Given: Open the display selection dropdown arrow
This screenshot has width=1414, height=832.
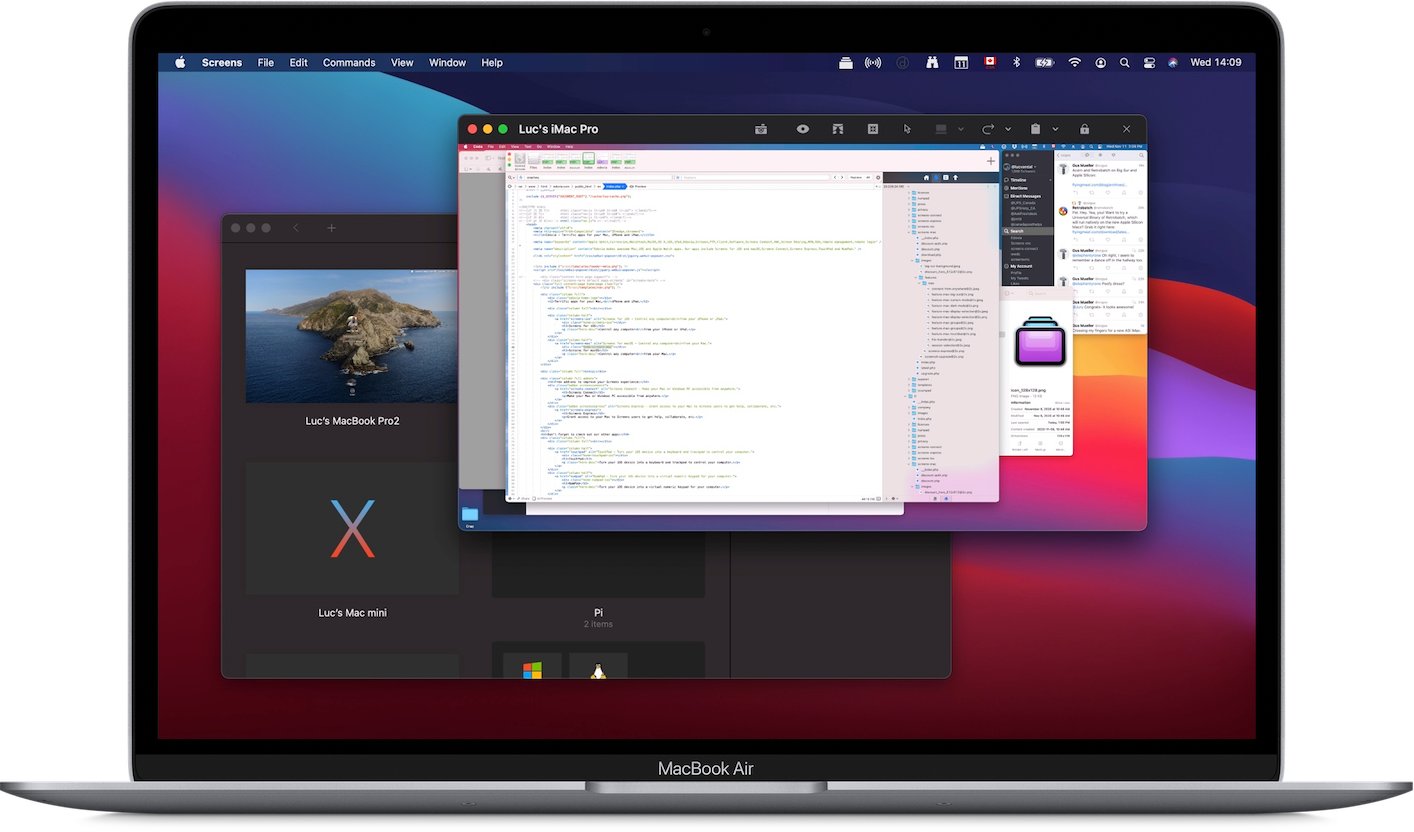Looking at the screenshot, I should coord(961,130).
